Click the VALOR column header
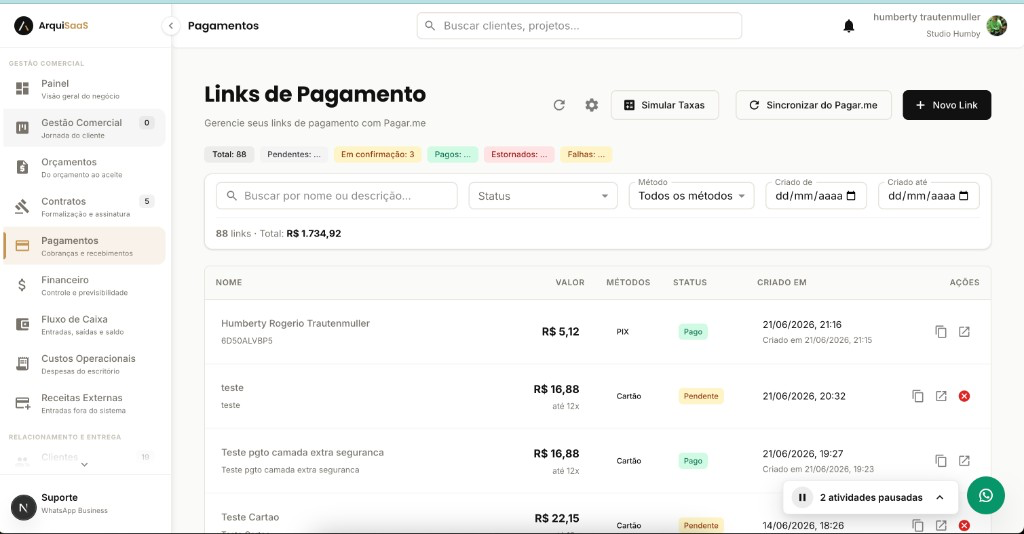This screenshot has width=1024, height=534. click(570, 283)
